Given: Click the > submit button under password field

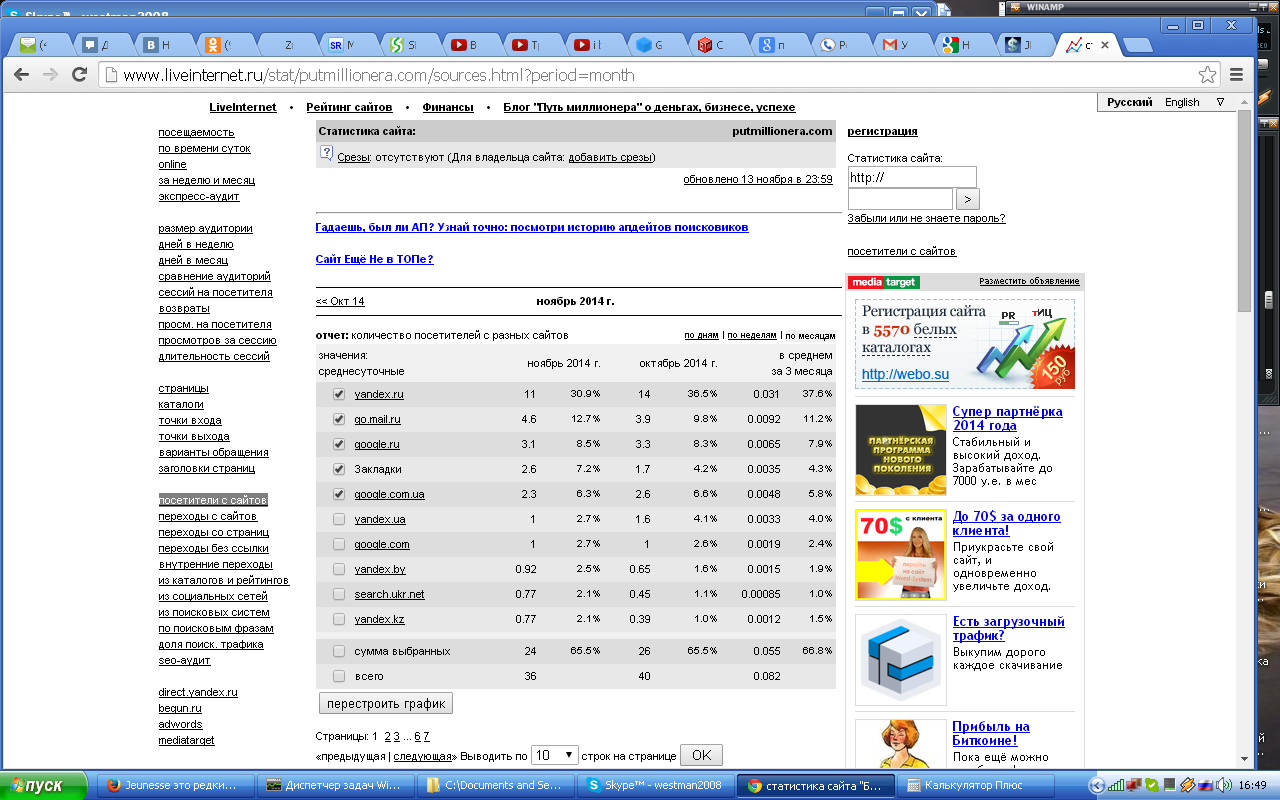Looking at the screenshot, I should point(968,199).
